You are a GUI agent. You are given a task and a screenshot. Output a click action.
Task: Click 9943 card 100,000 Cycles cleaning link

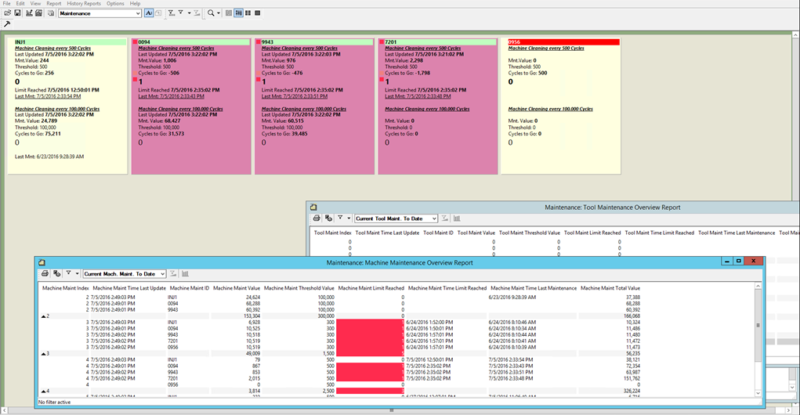304,109
